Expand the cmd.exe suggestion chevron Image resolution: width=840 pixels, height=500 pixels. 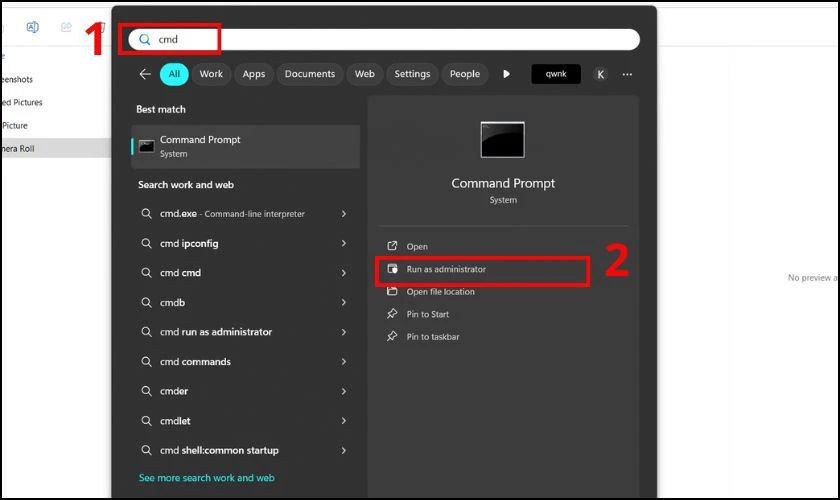(x=343, y=214)
